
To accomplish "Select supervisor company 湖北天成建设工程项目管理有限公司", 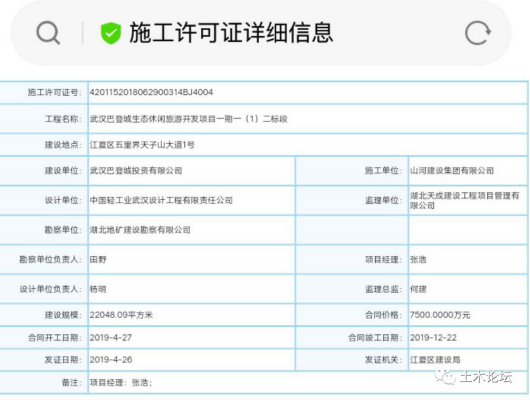I will [x=464, y=200].
